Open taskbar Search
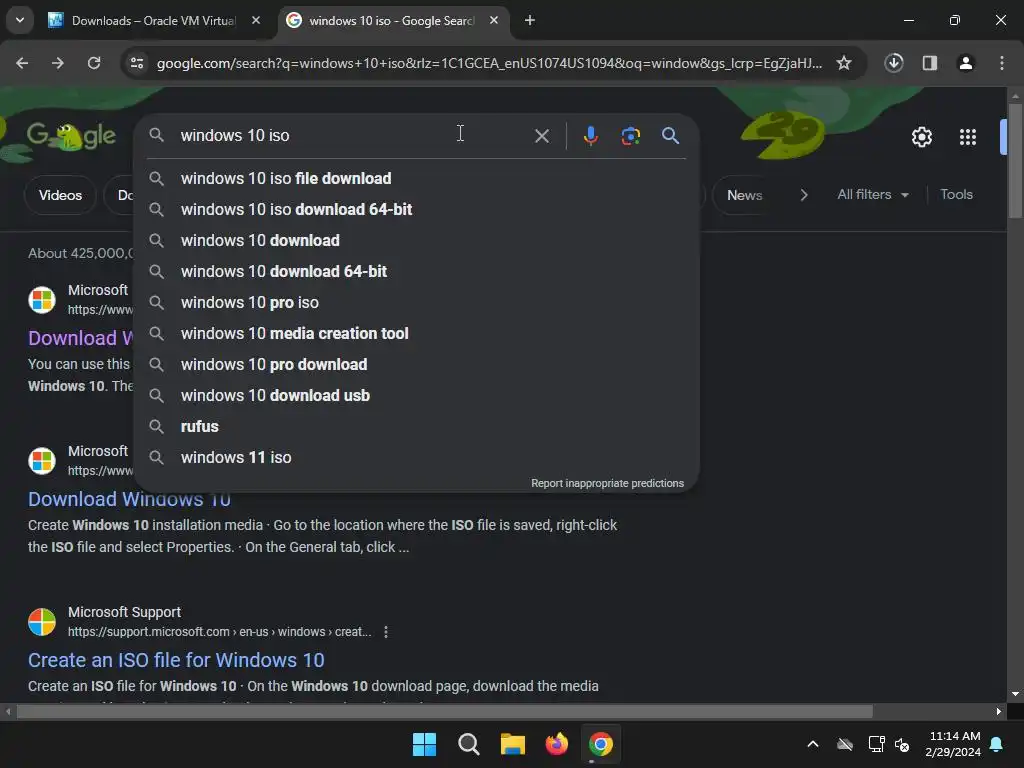This screenshot has height=768, width=1024. pos(468,744)
